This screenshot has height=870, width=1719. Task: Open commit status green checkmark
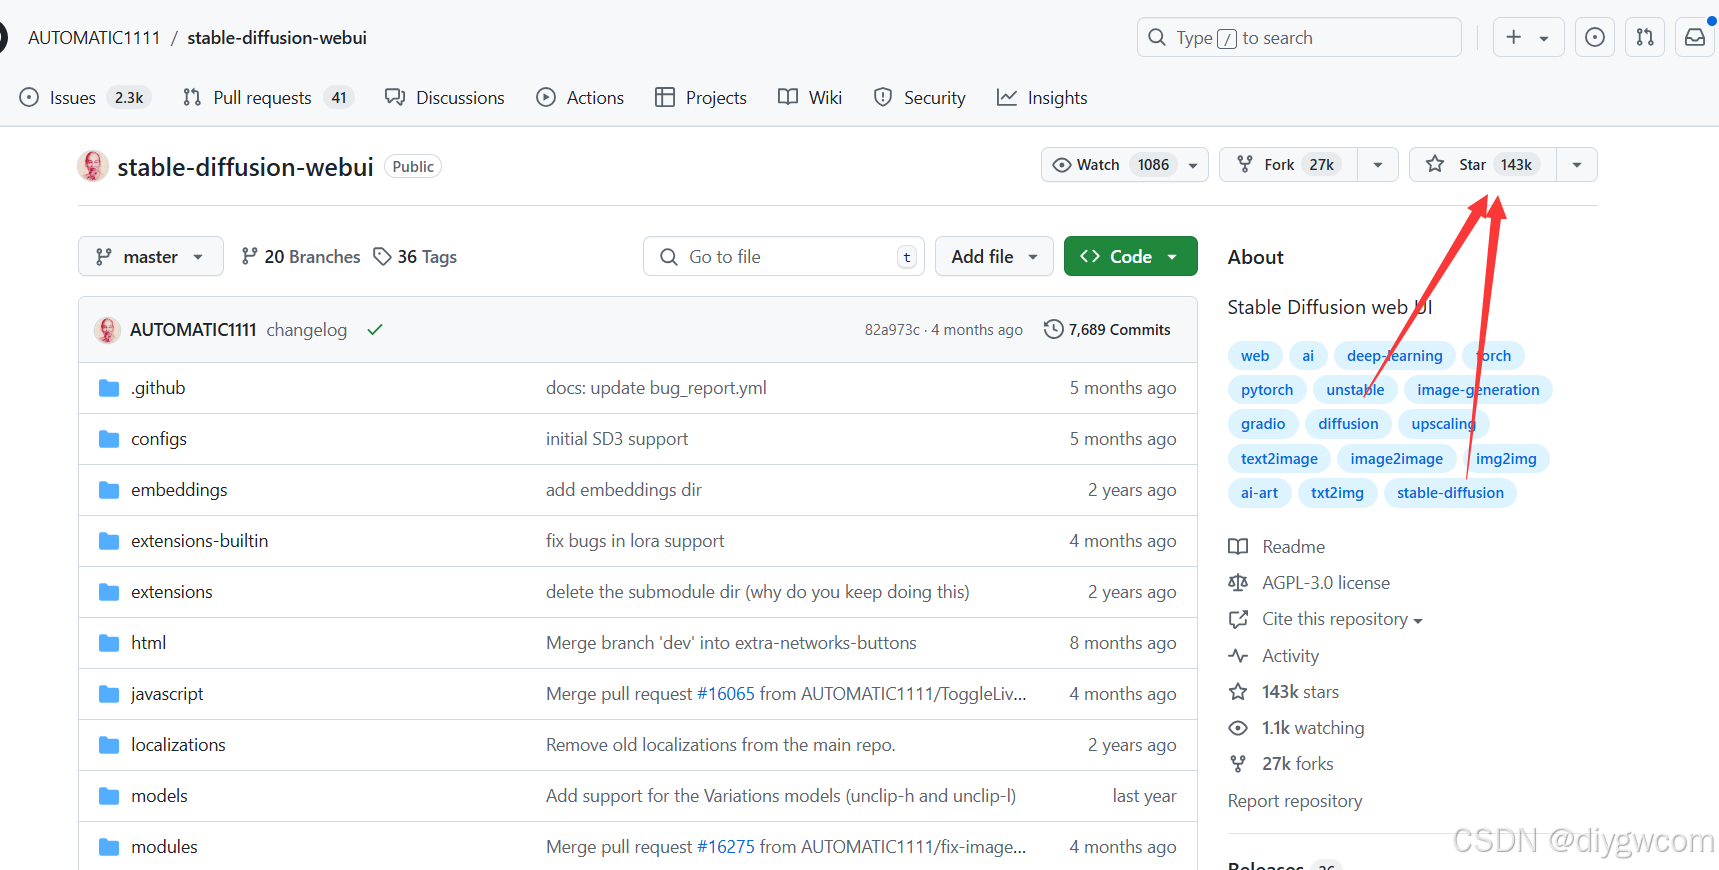click(375, 330)
